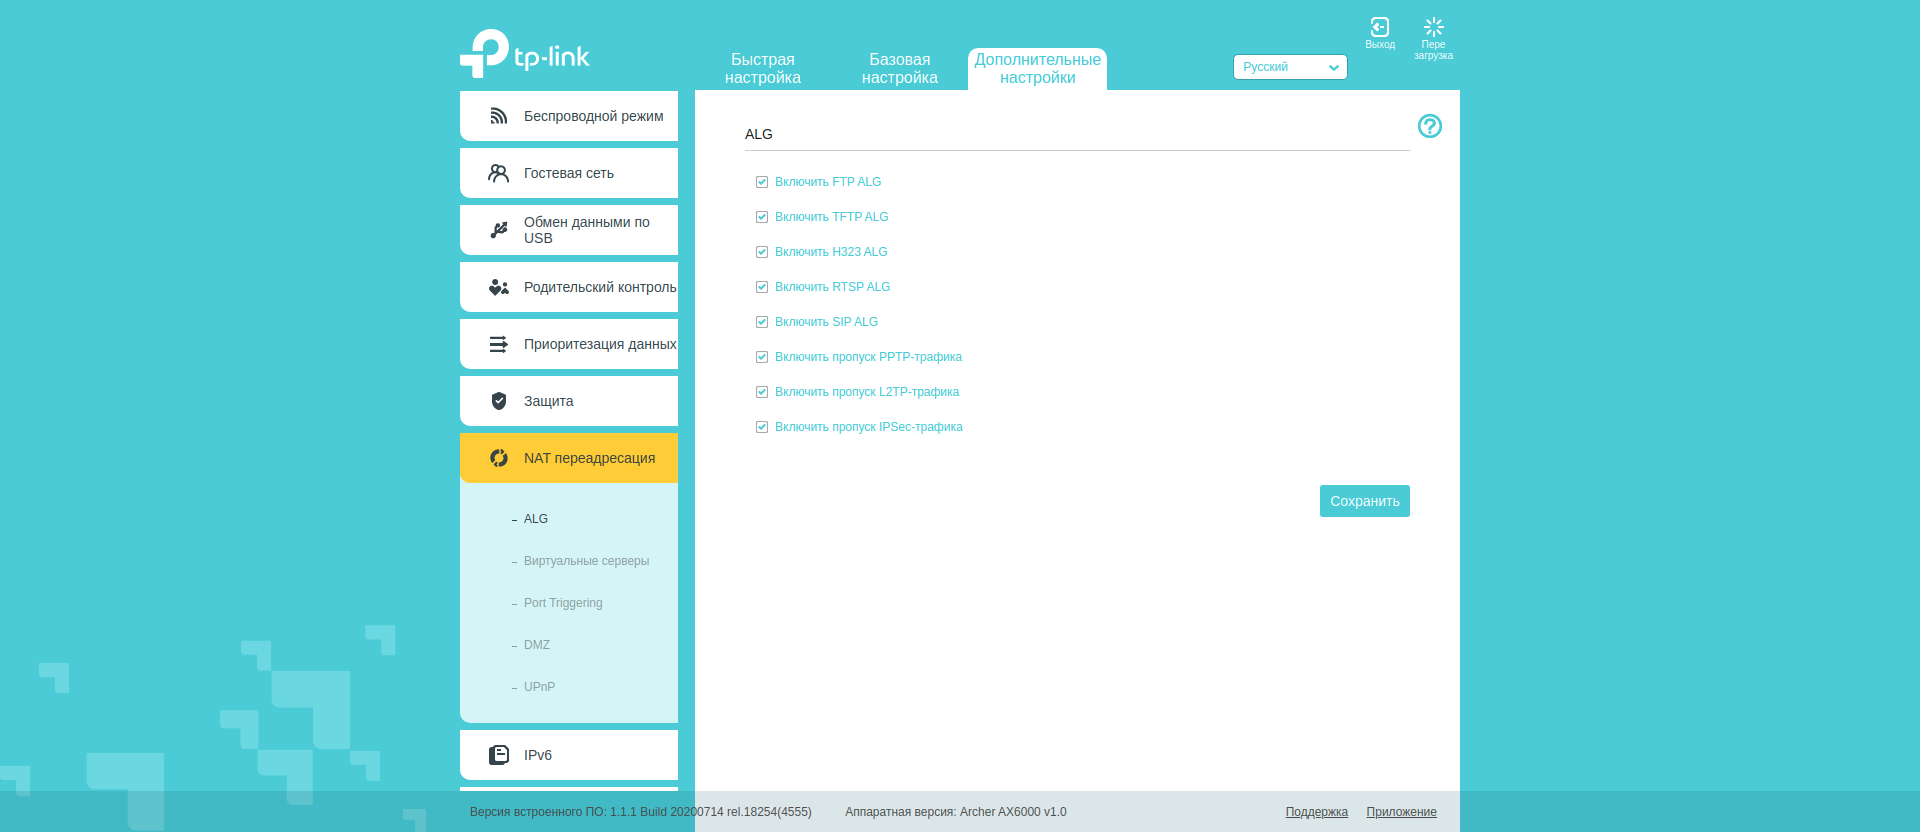This screenshot has width=1920, height=832.
Task: Open the Поддержка link
Action: [x=1316, y=812]
